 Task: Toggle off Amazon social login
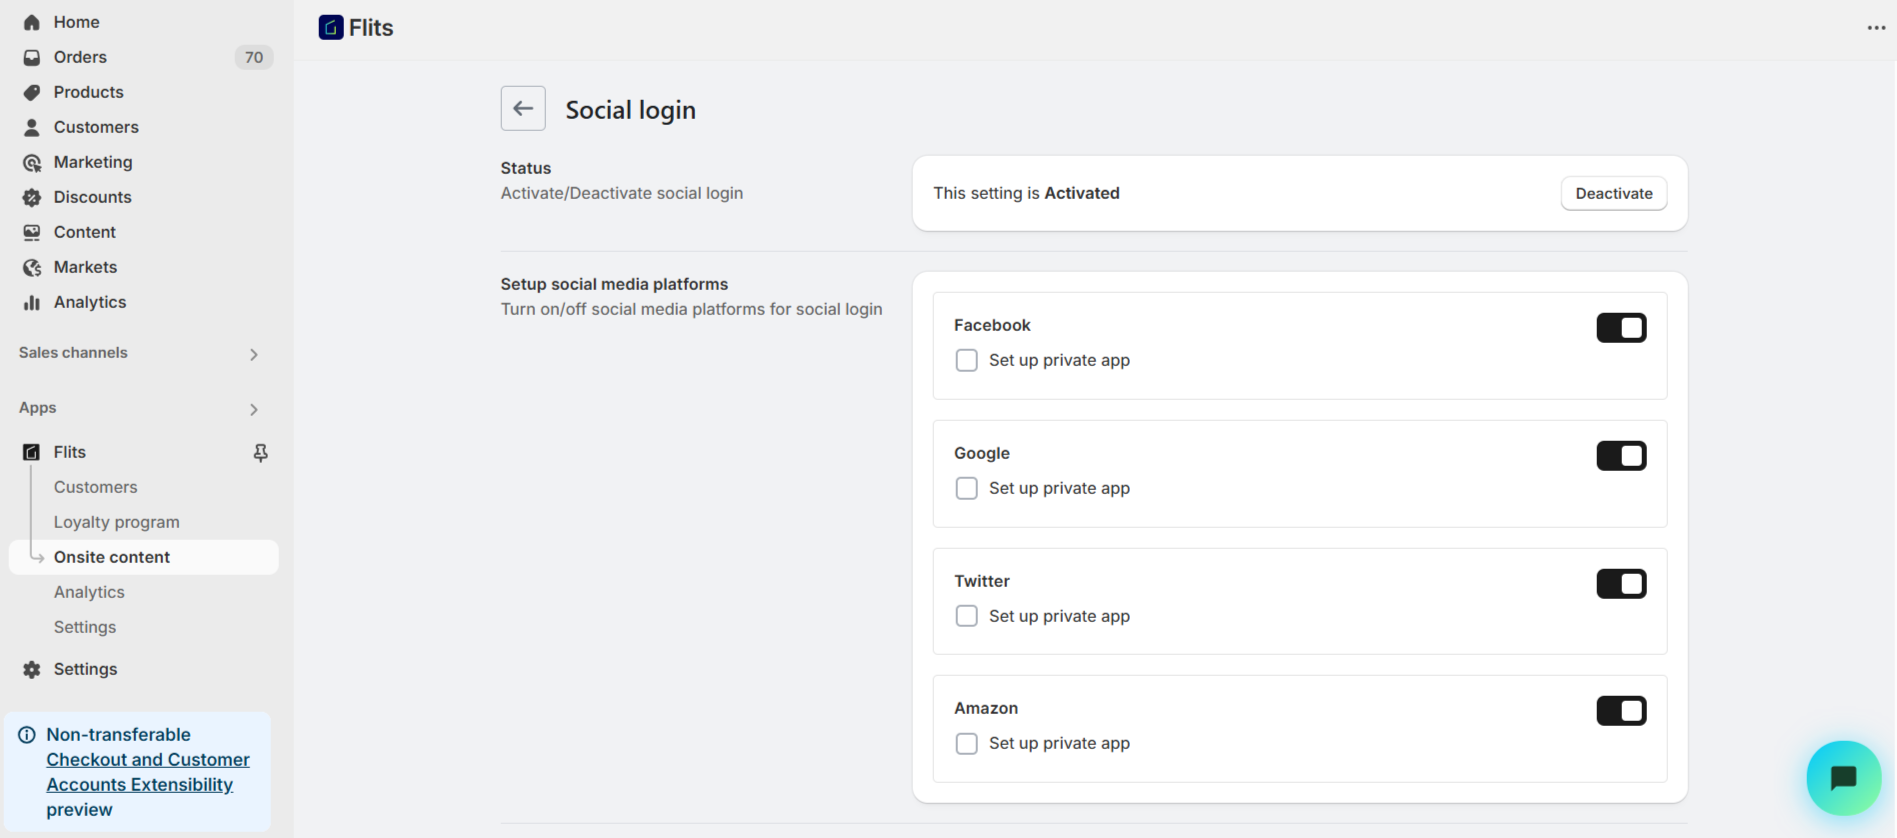coord(1621,711)
